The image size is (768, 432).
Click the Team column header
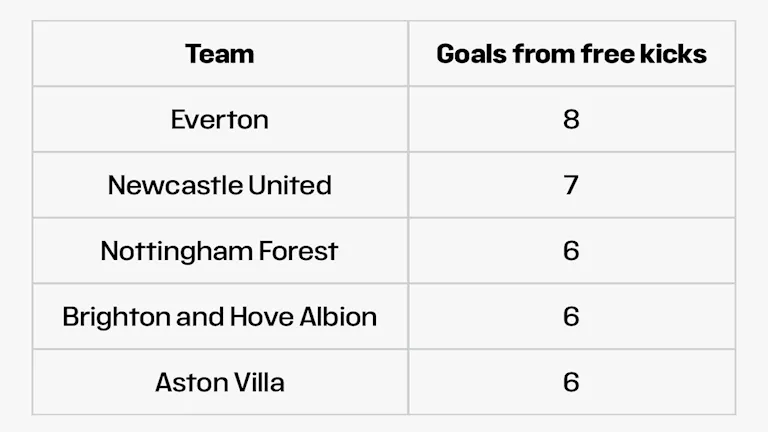pos(220,54)
